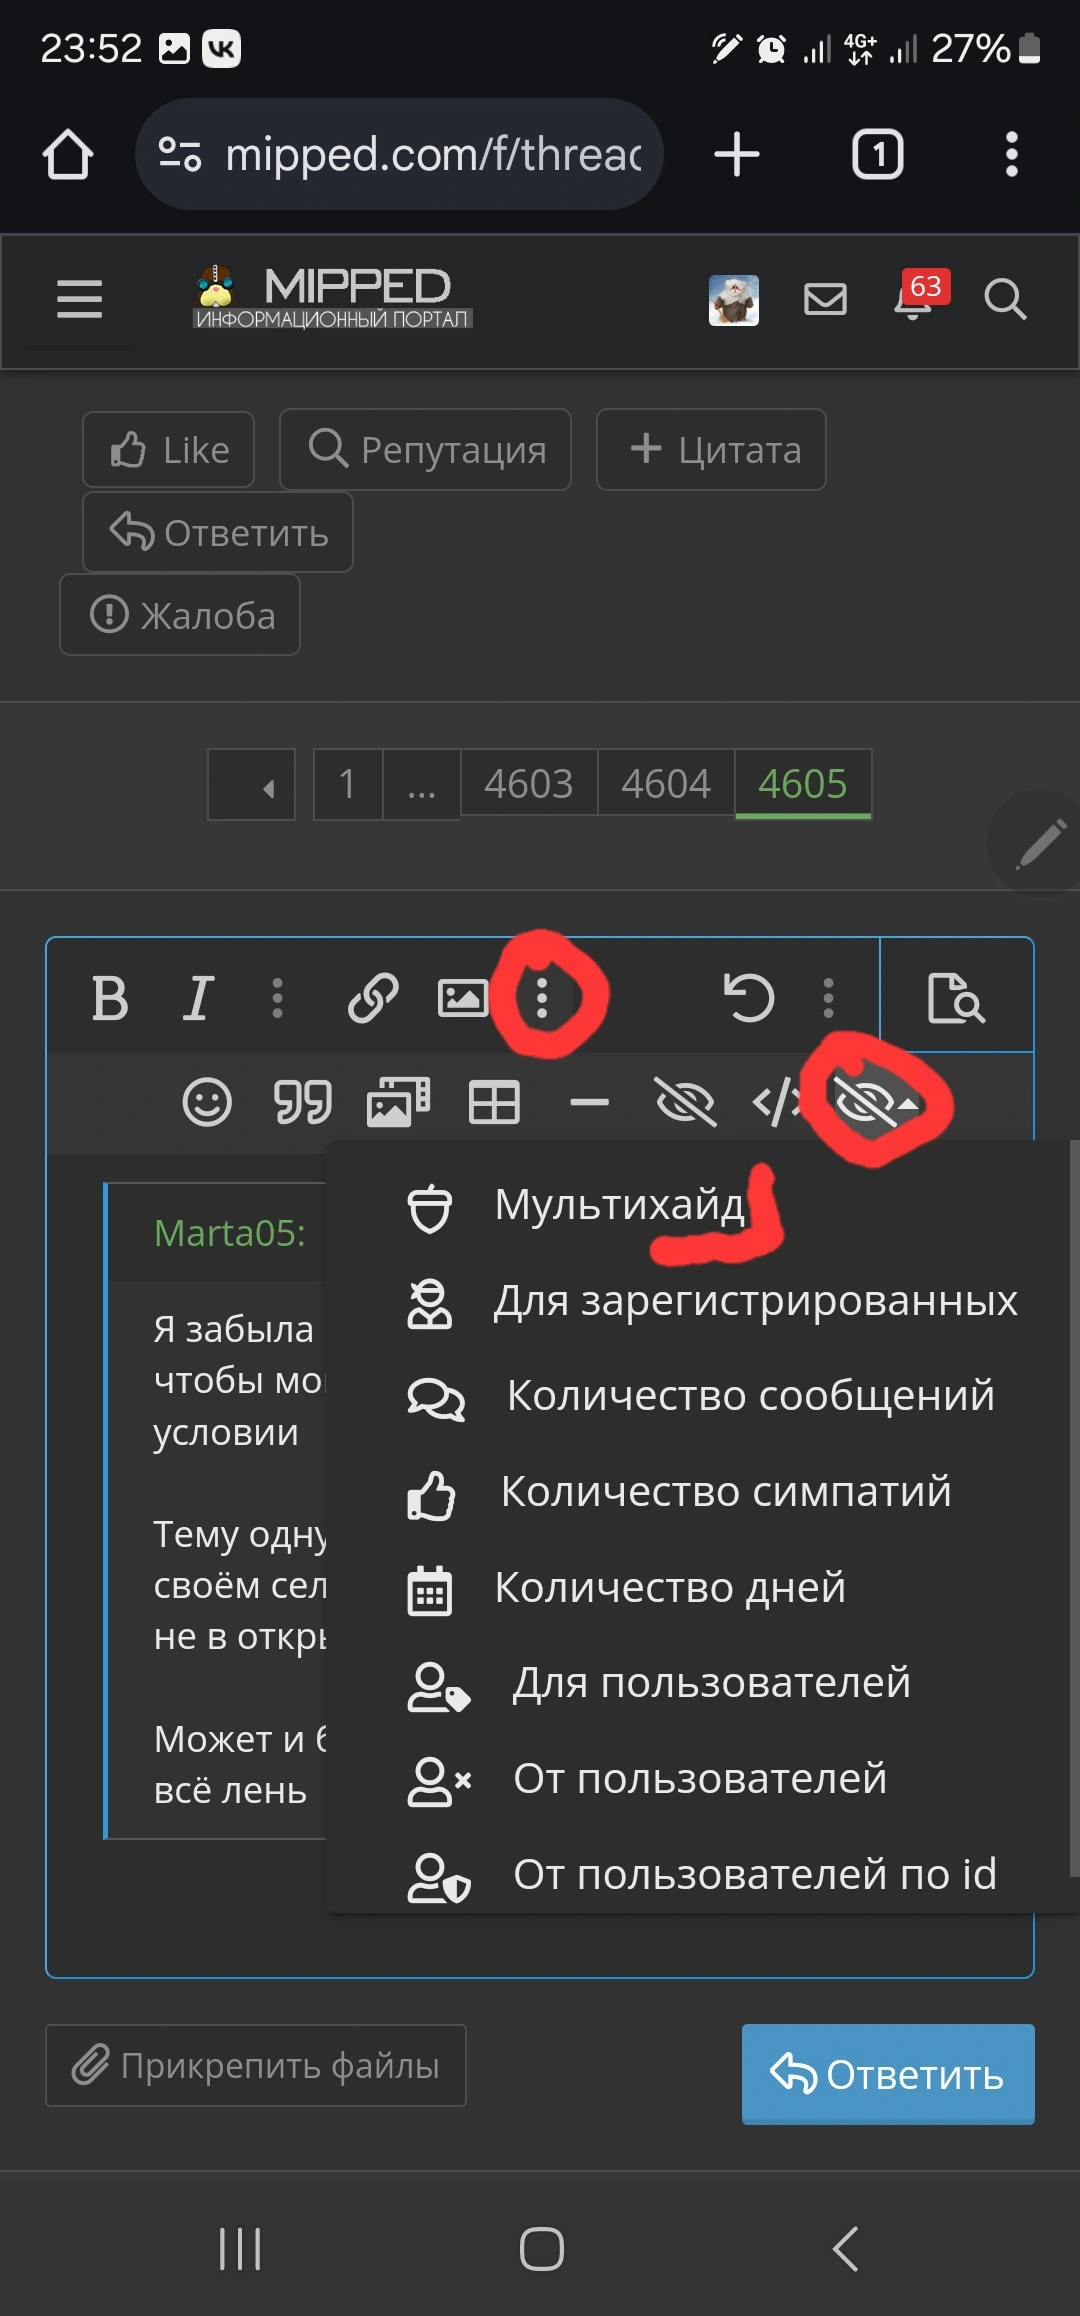Image resolution: width=1080 pixels, height=2316 pixels.
Task: Open private messages envelope icon
Action: [825, 299]
